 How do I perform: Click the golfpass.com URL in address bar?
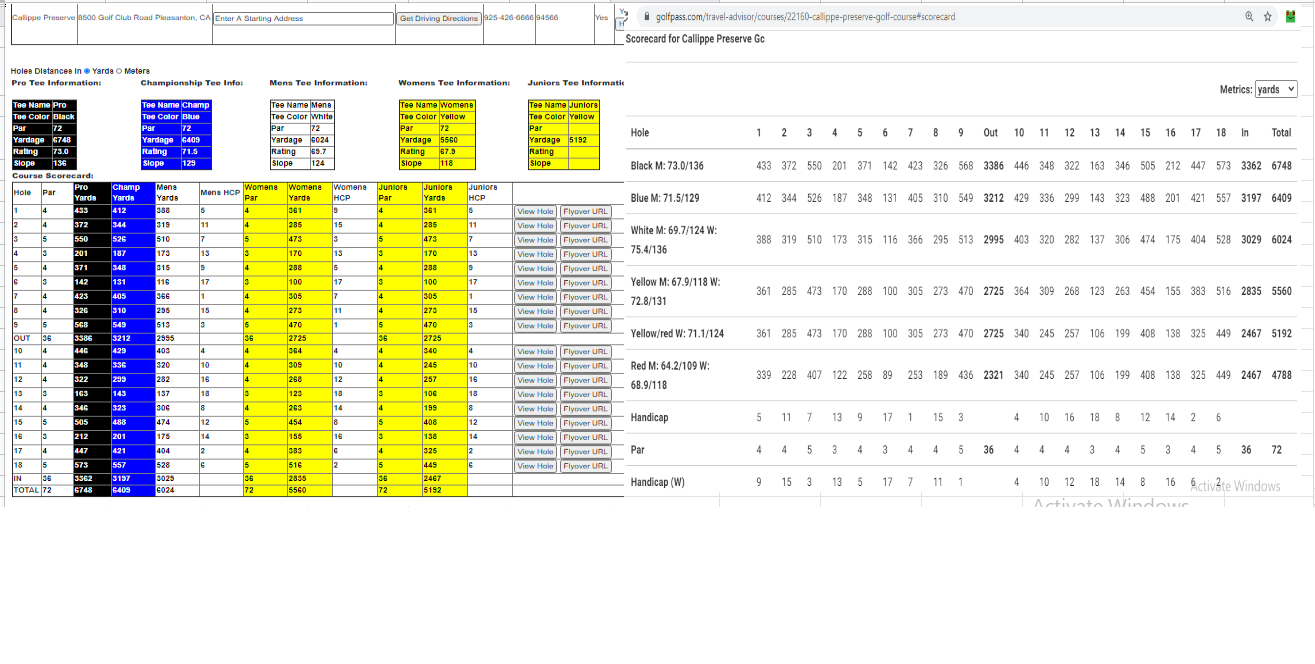tap(805, 17)
